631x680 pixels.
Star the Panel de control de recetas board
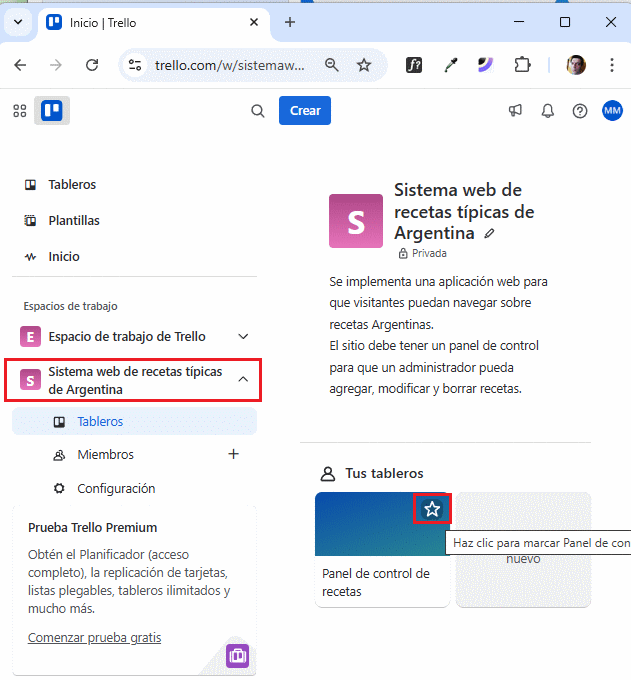point(432,509)
